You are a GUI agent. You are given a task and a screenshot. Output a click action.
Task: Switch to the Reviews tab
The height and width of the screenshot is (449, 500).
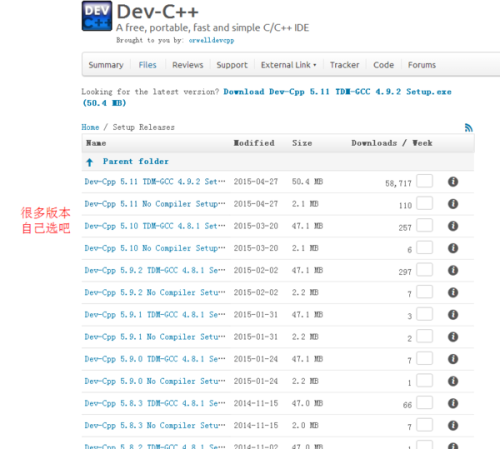coord(188,65)
